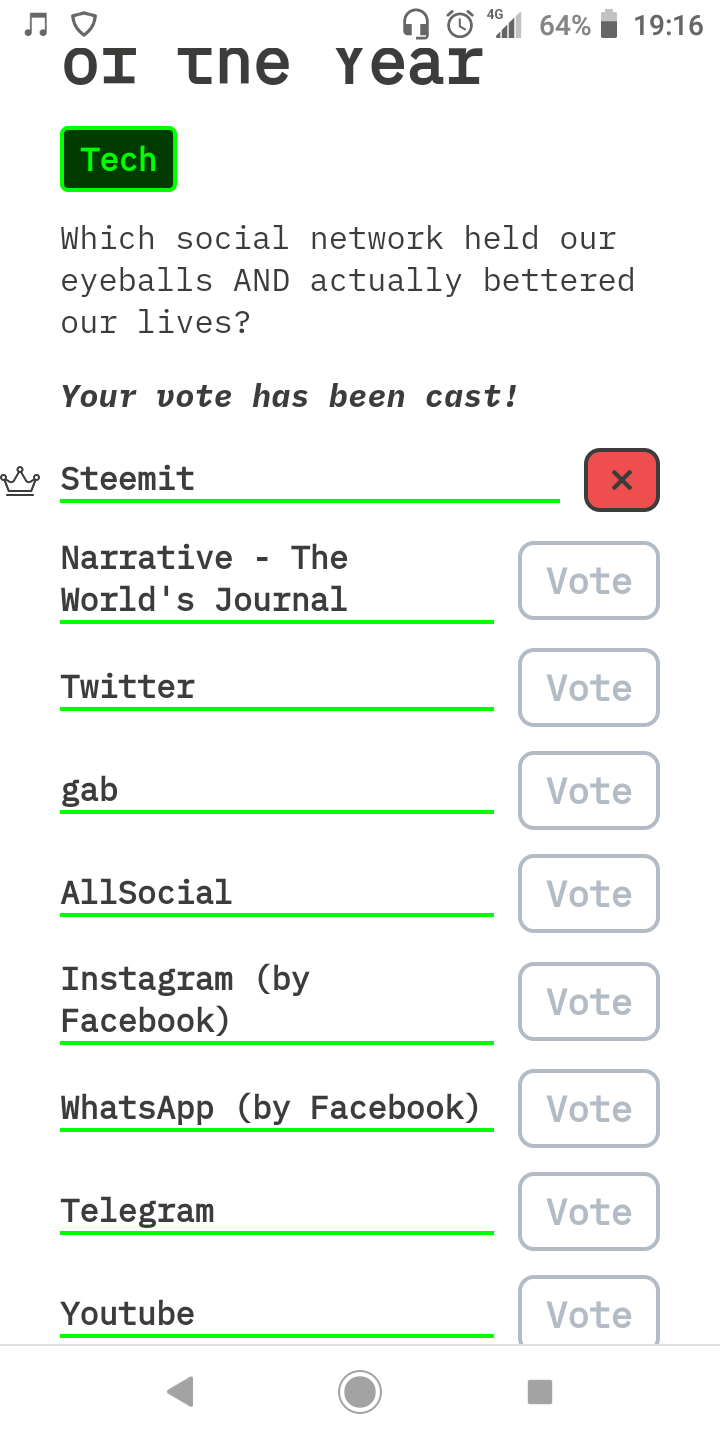Tap the crown icon next to Steemit

[x=20, y=481]
